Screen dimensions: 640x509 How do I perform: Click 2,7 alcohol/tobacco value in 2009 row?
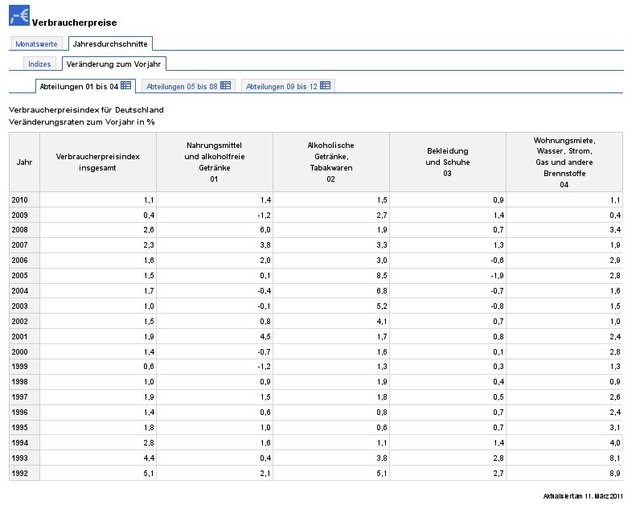382,215
